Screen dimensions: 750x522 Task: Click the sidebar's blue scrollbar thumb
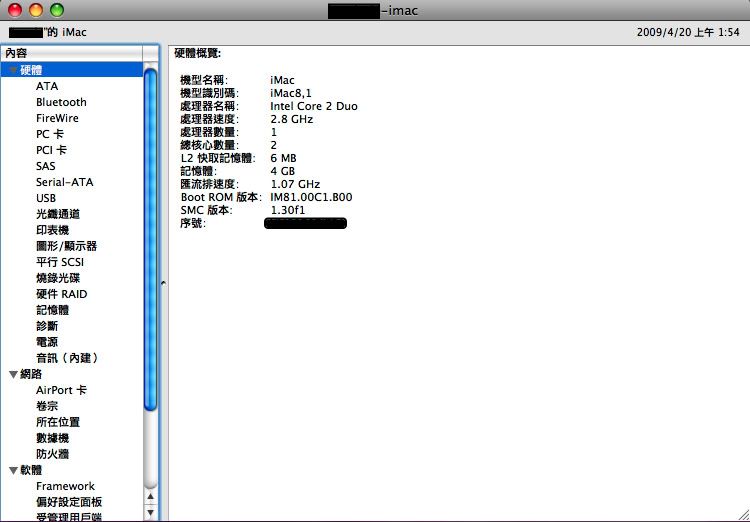(x=150, y=239)
